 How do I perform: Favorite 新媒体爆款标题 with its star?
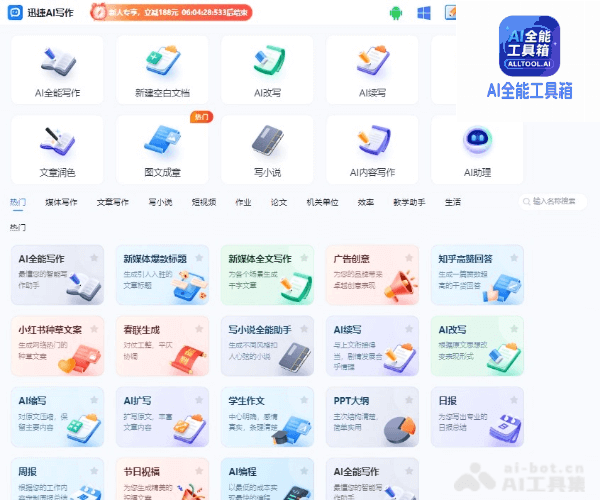coord(199,258)
